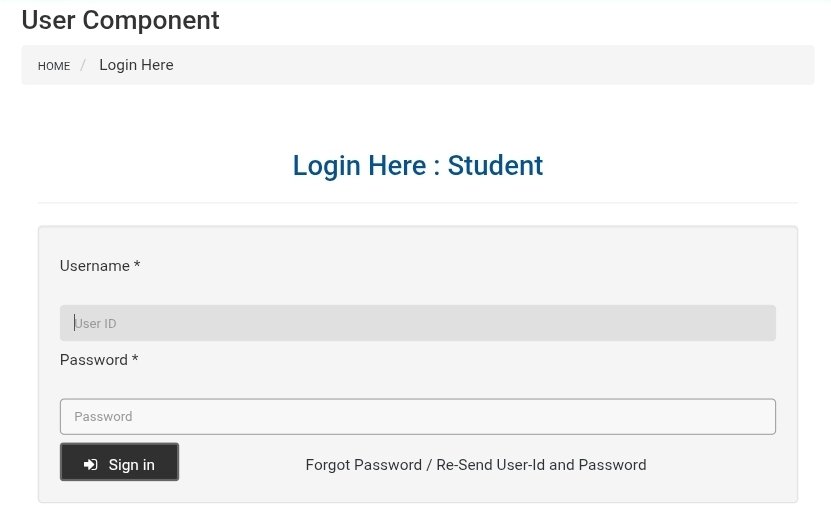Focus the User ID input field
The width and height of the screenshot is (831, 515).
click(x=417, y=323)
